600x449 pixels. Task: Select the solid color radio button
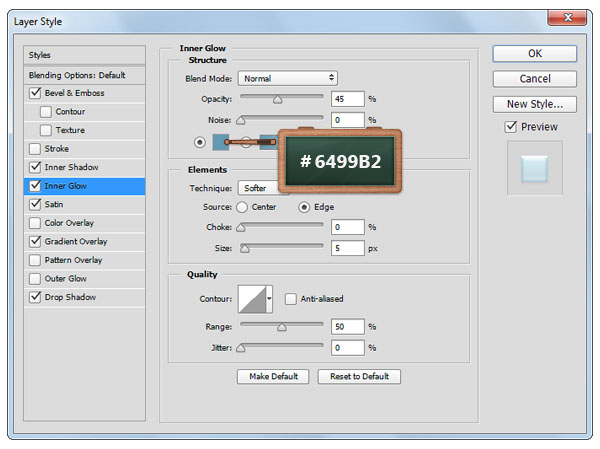199,142
